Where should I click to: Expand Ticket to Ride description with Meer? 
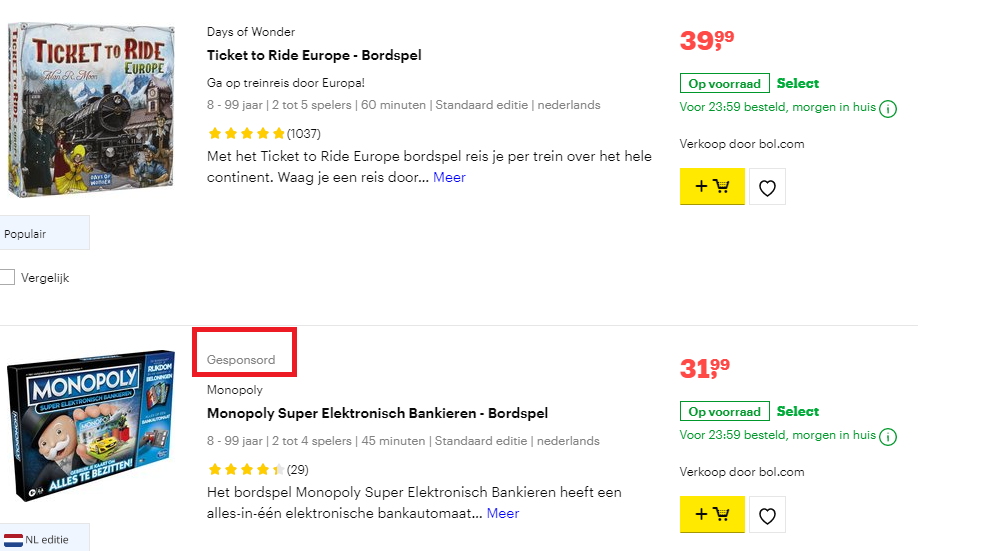click(449, 177)
